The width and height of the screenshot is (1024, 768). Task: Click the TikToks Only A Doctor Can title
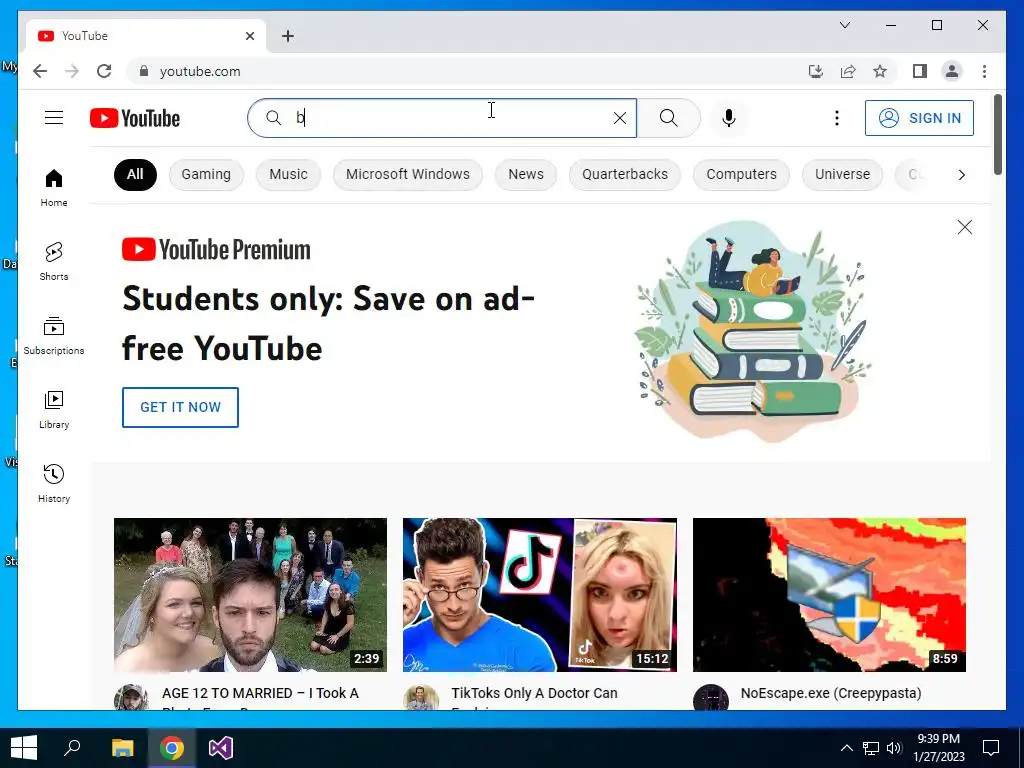click(534, 693)
